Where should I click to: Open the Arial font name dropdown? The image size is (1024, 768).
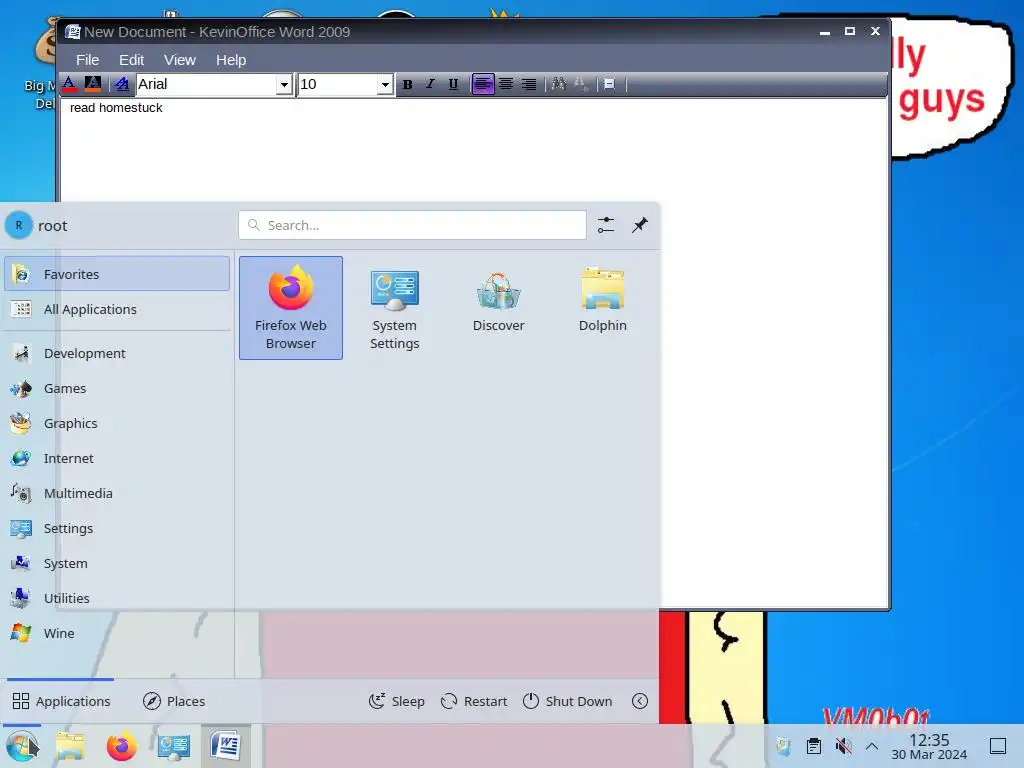point(283,85)
